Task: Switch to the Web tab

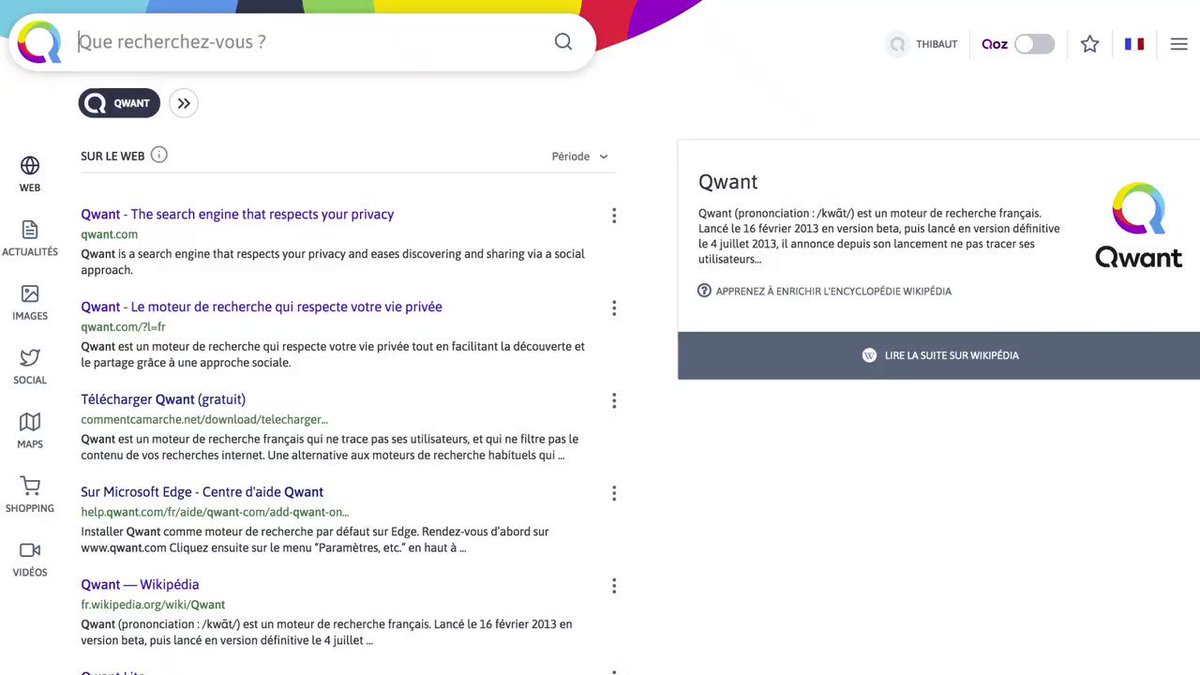Action: pyautogui.click(x=30, y=174)
